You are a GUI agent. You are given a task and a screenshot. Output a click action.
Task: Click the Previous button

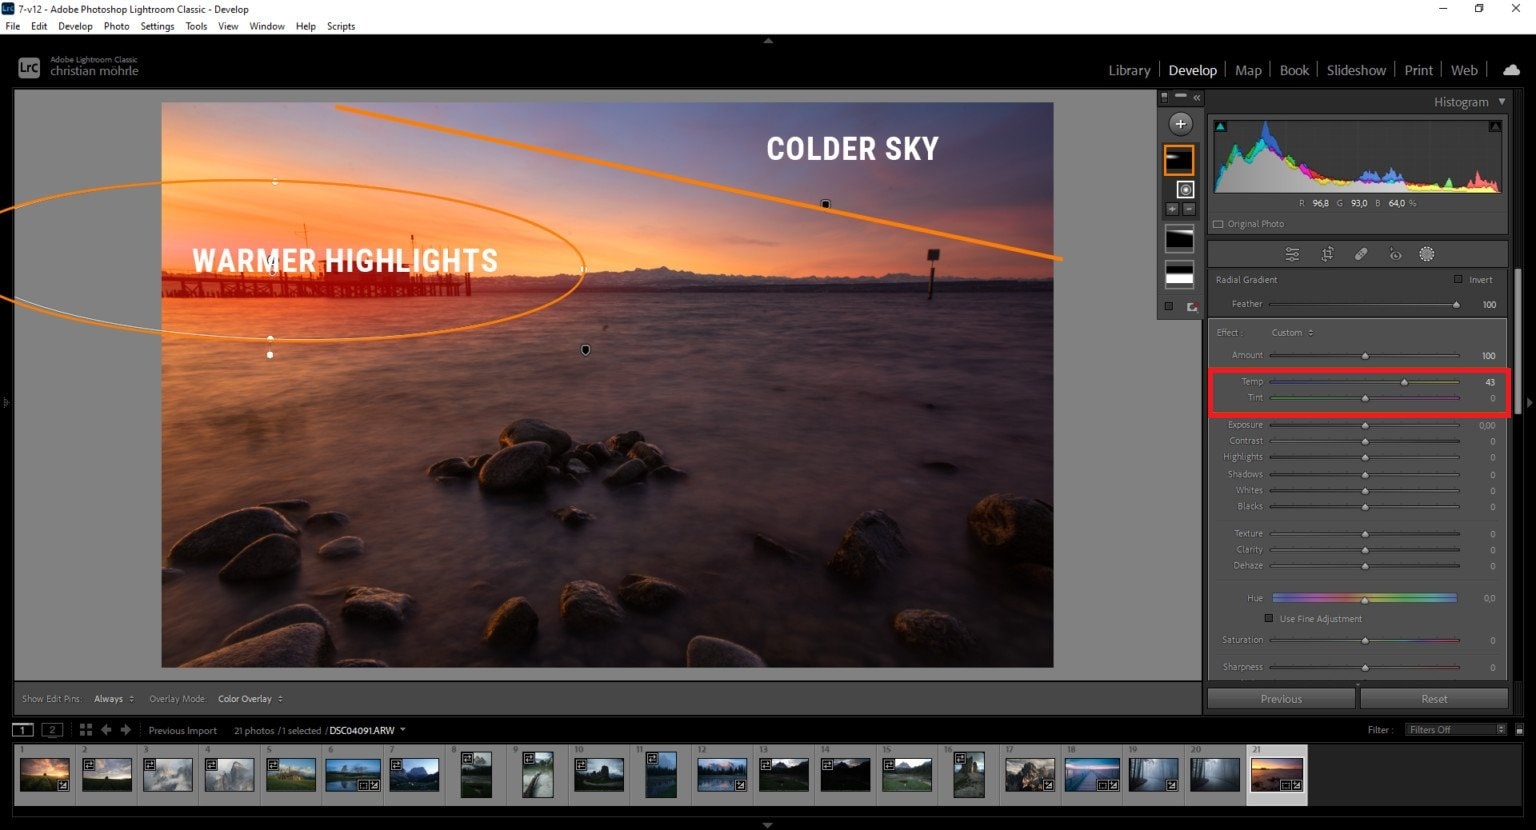point(1281,698)
